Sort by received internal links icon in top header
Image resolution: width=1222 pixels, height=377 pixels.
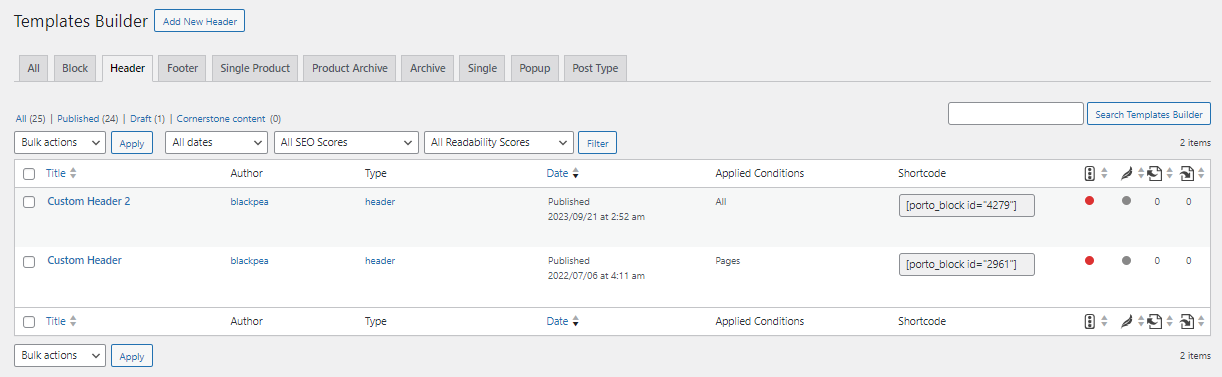(x=1187, y=173)
